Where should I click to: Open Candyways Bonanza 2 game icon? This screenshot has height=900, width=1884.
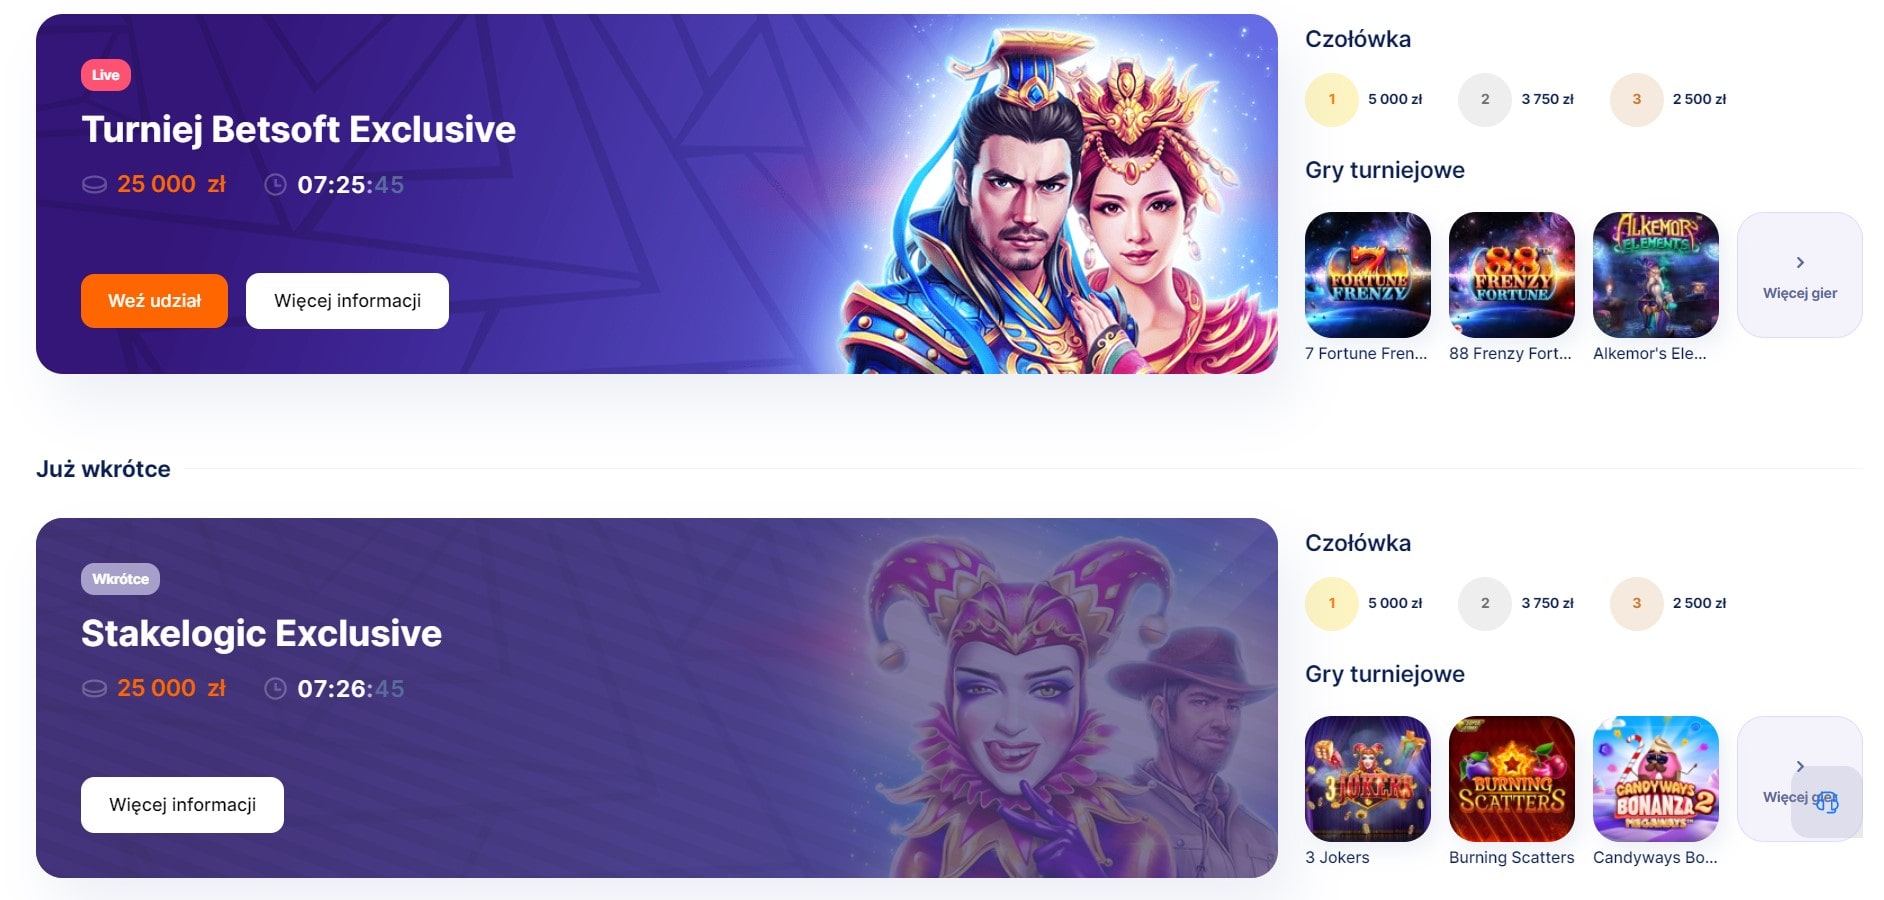pos(1655,779)
